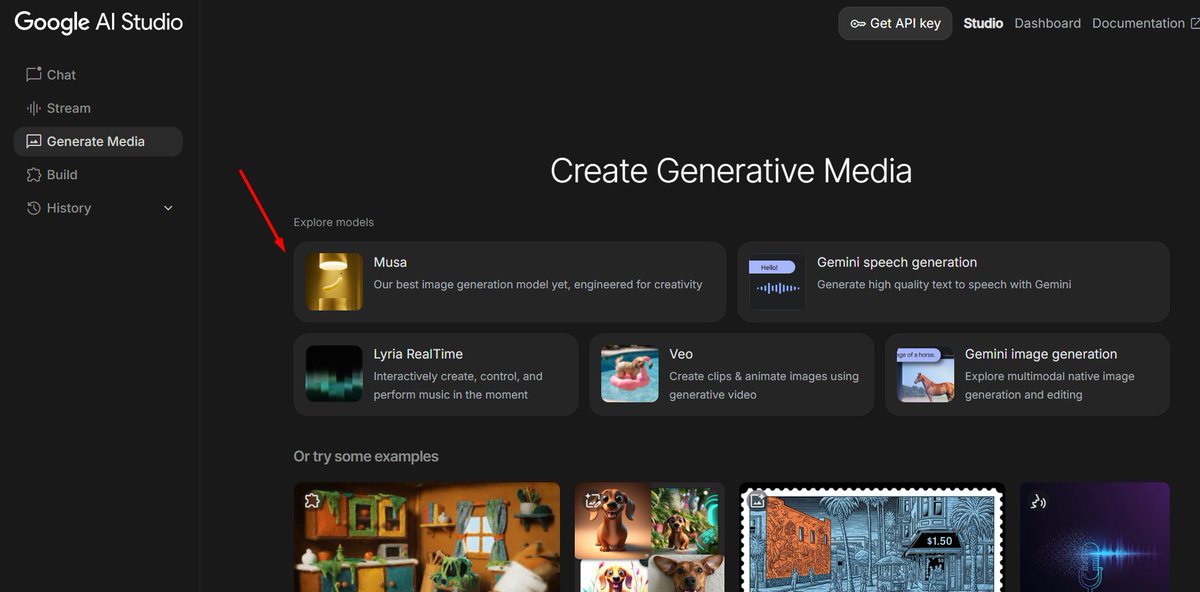Select Generate Media in sidebar
The image size is (1200, 592).
(98, 141)
